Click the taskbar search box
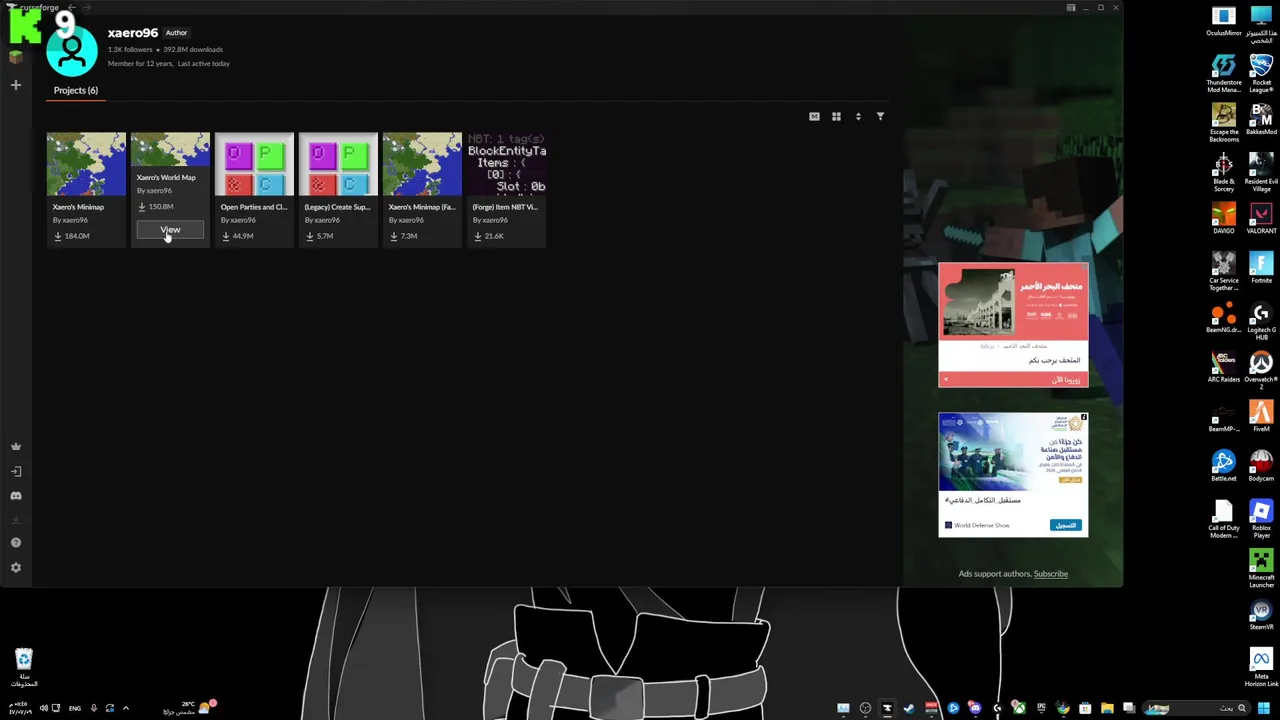Viewport: 1280px width, 720px height. [1195, 709]
